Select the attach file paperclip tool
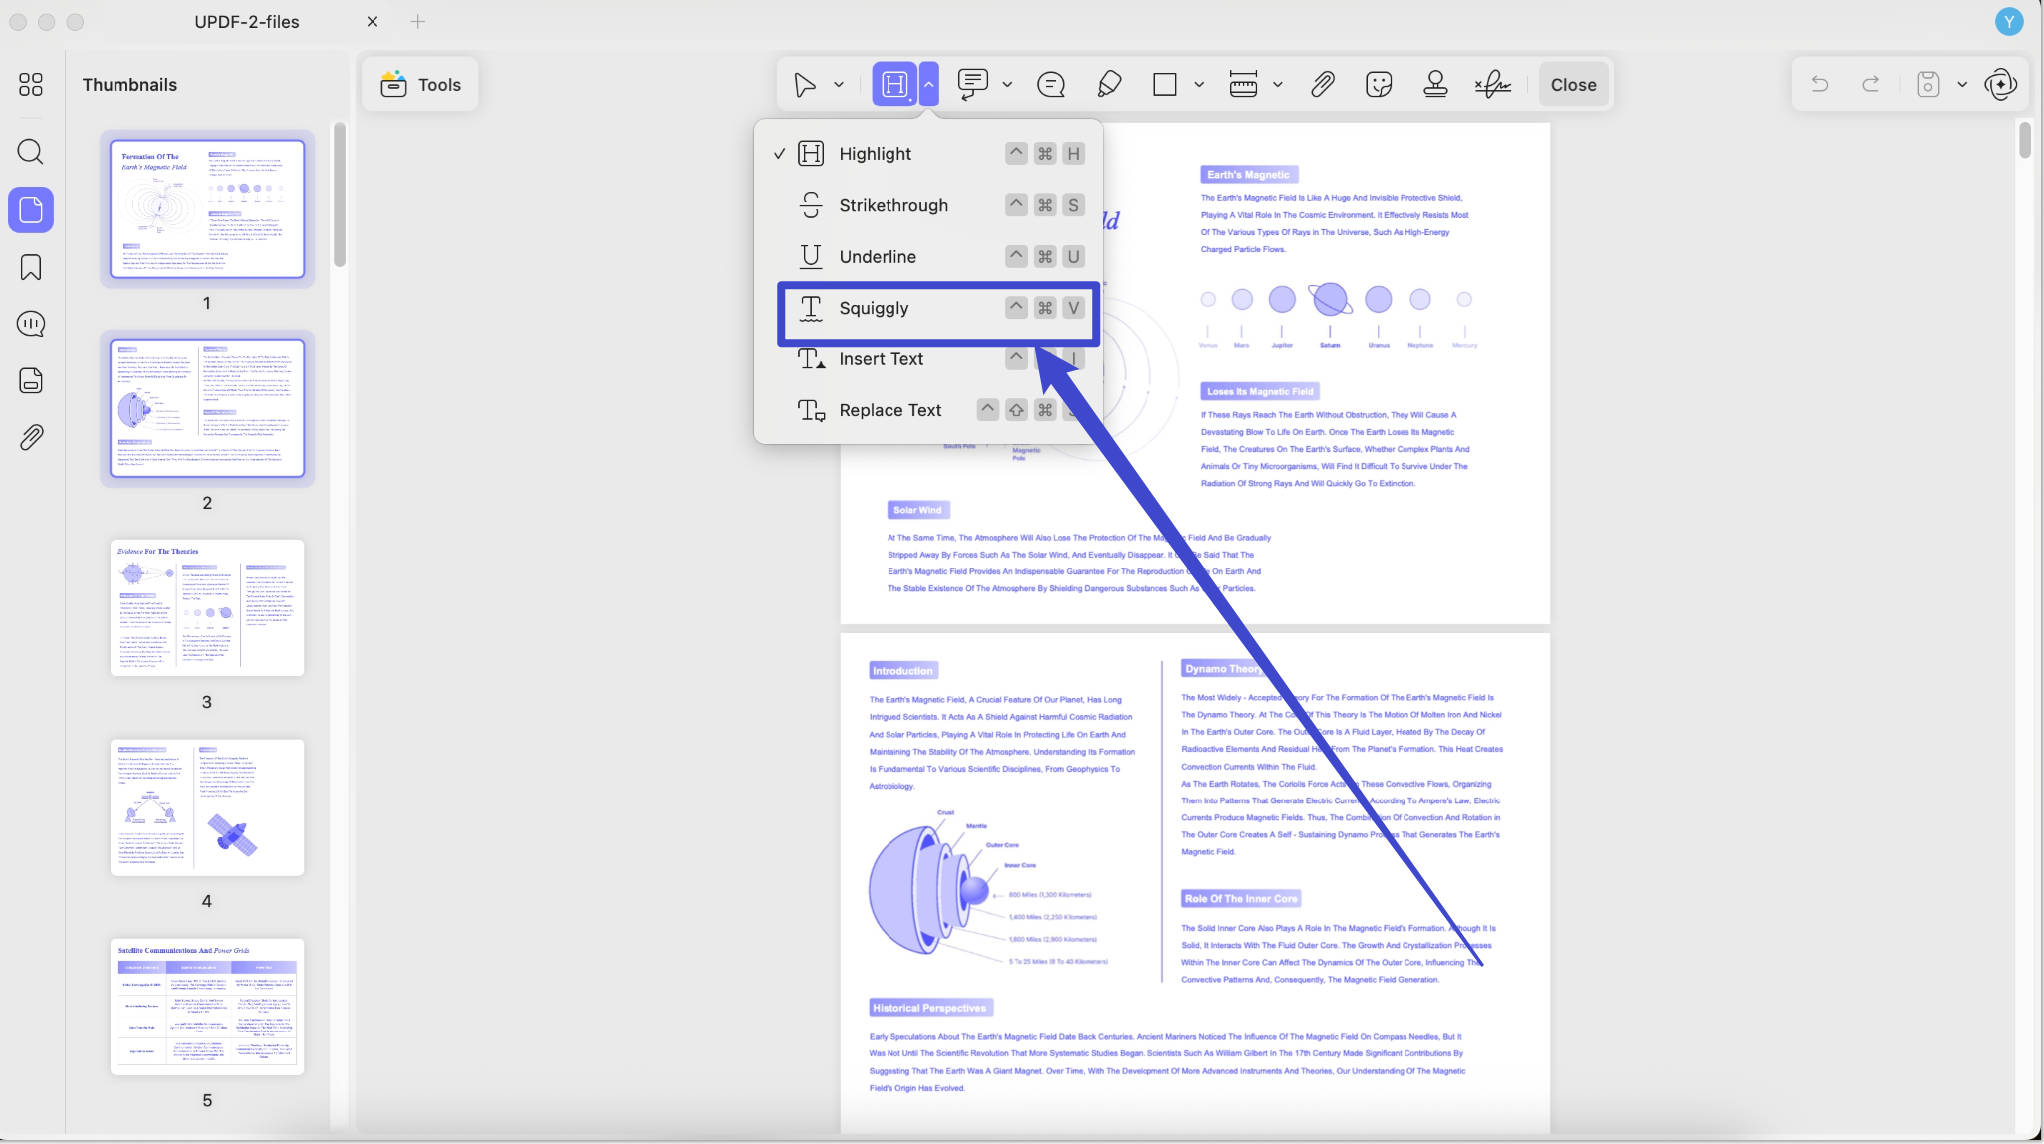The height and width of the screenshot is (1144, 2044). 1322,85
